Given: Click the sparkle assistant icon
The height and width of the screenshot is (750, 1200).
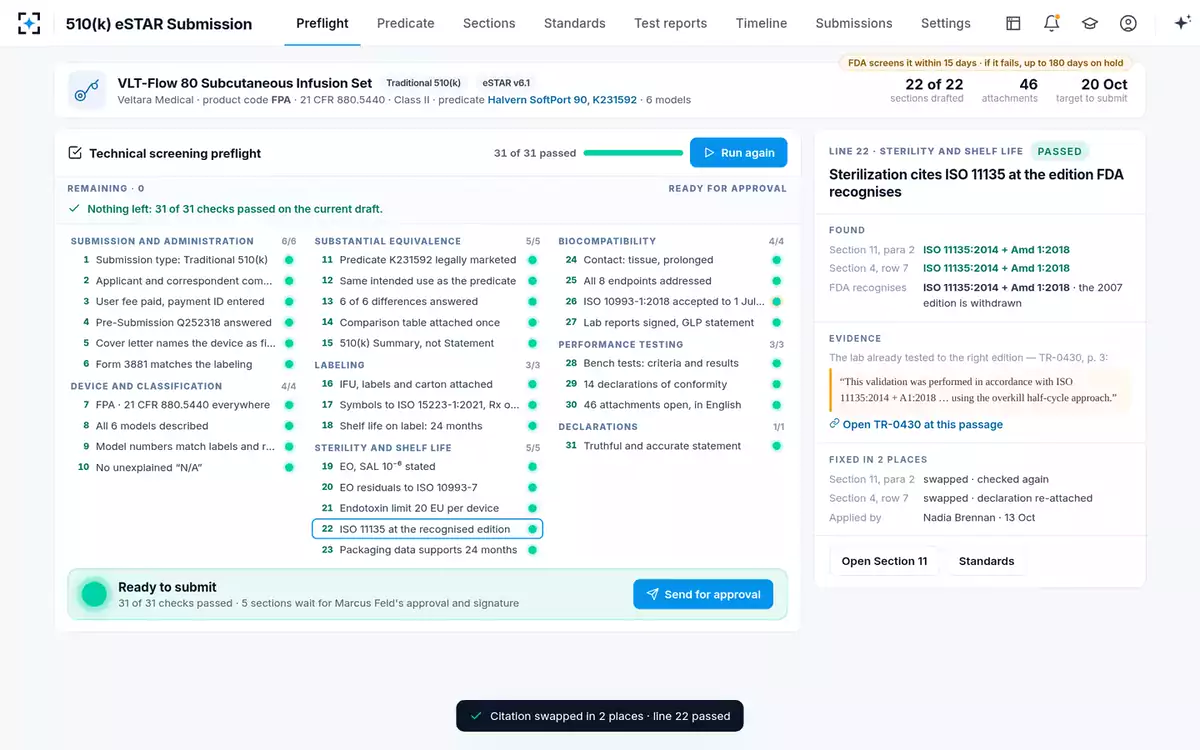Looking at the screenshot, I should click(1181, 23).
